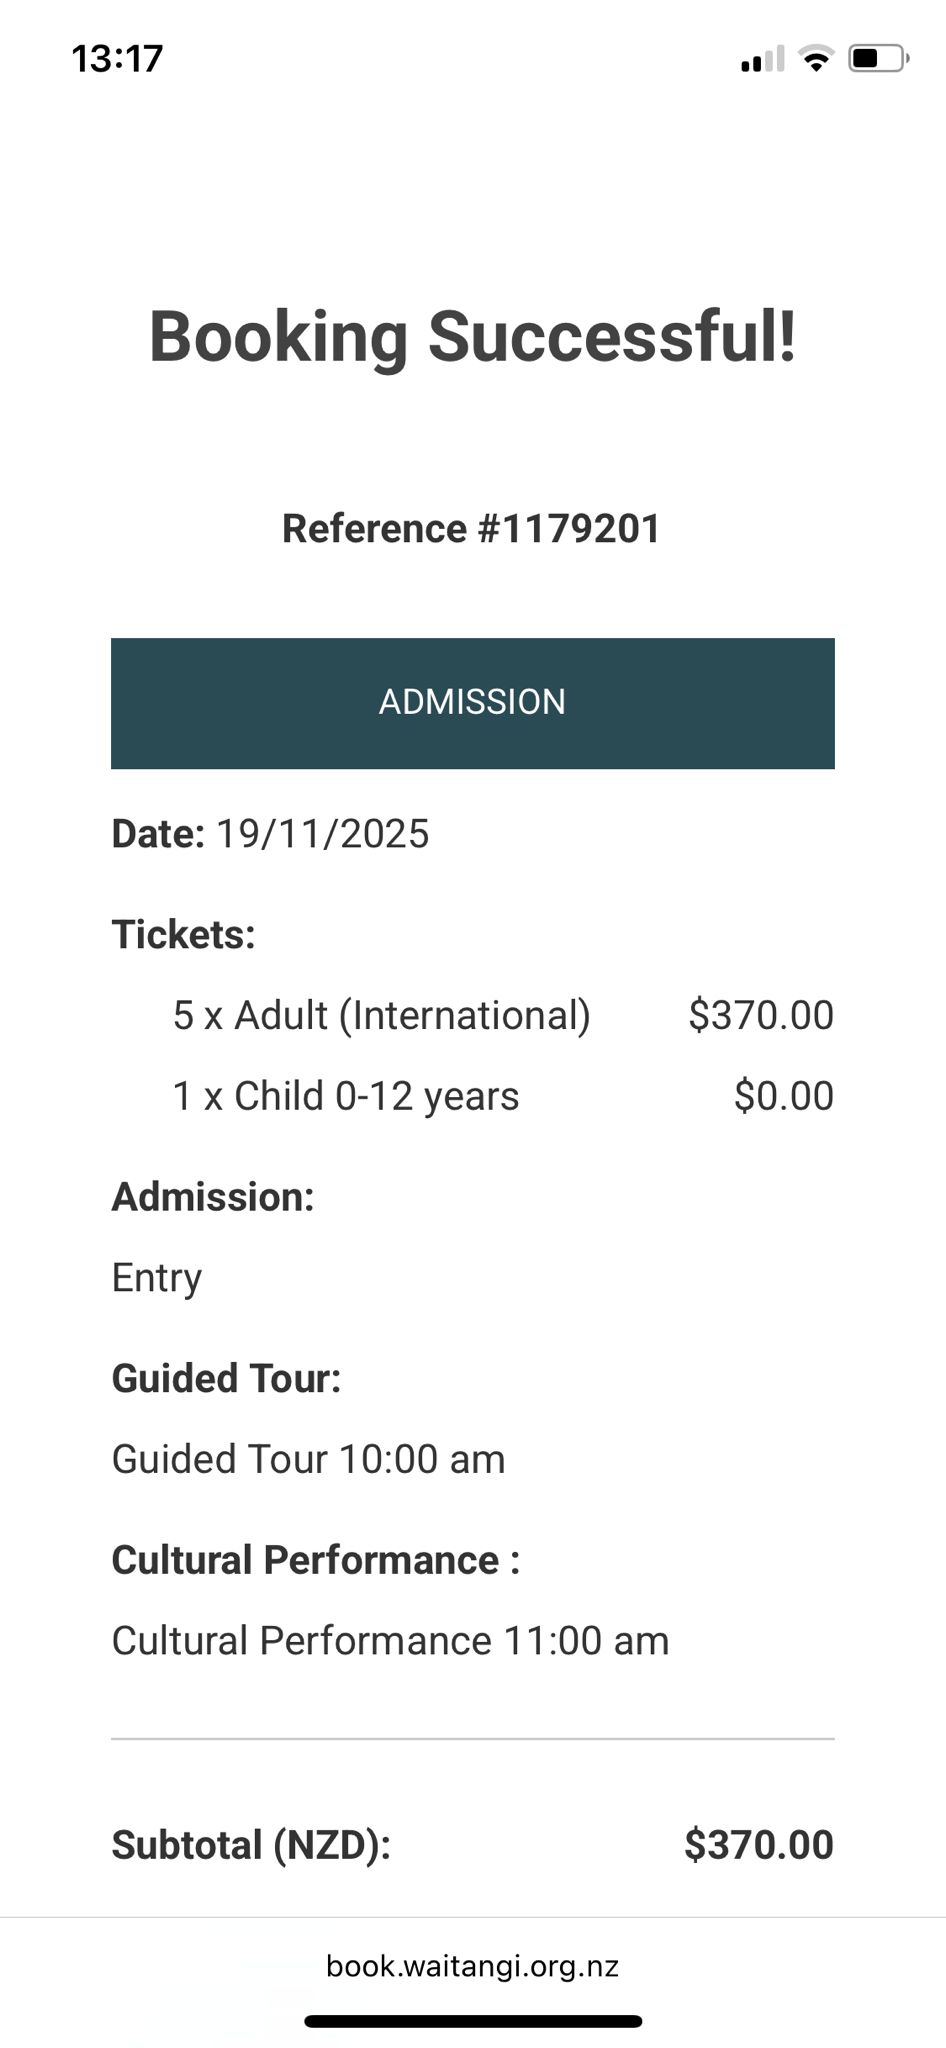946x2048 pixels.
Task: Tap the ADMISSION header banner
Action: tap(472, 703)
